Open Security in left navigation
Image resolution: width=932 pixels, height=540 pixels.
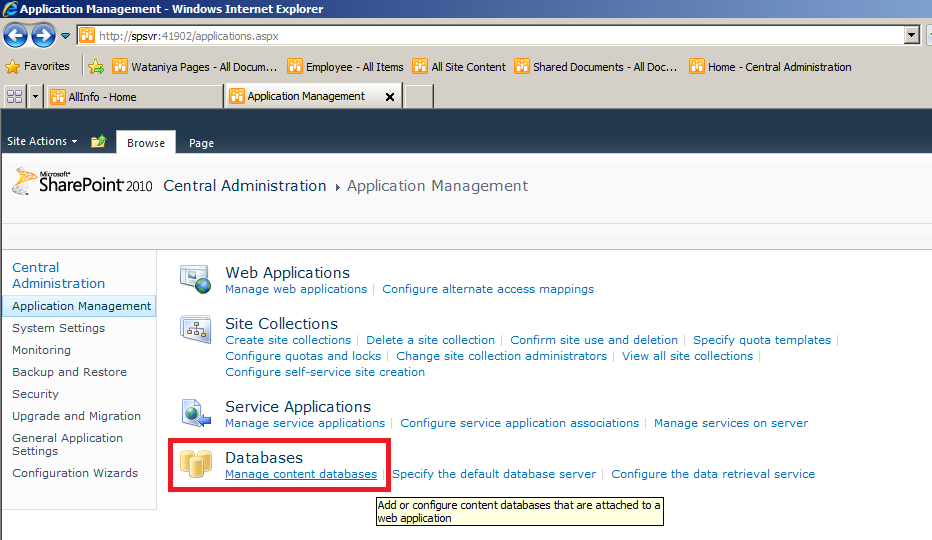tap(35, 394)
